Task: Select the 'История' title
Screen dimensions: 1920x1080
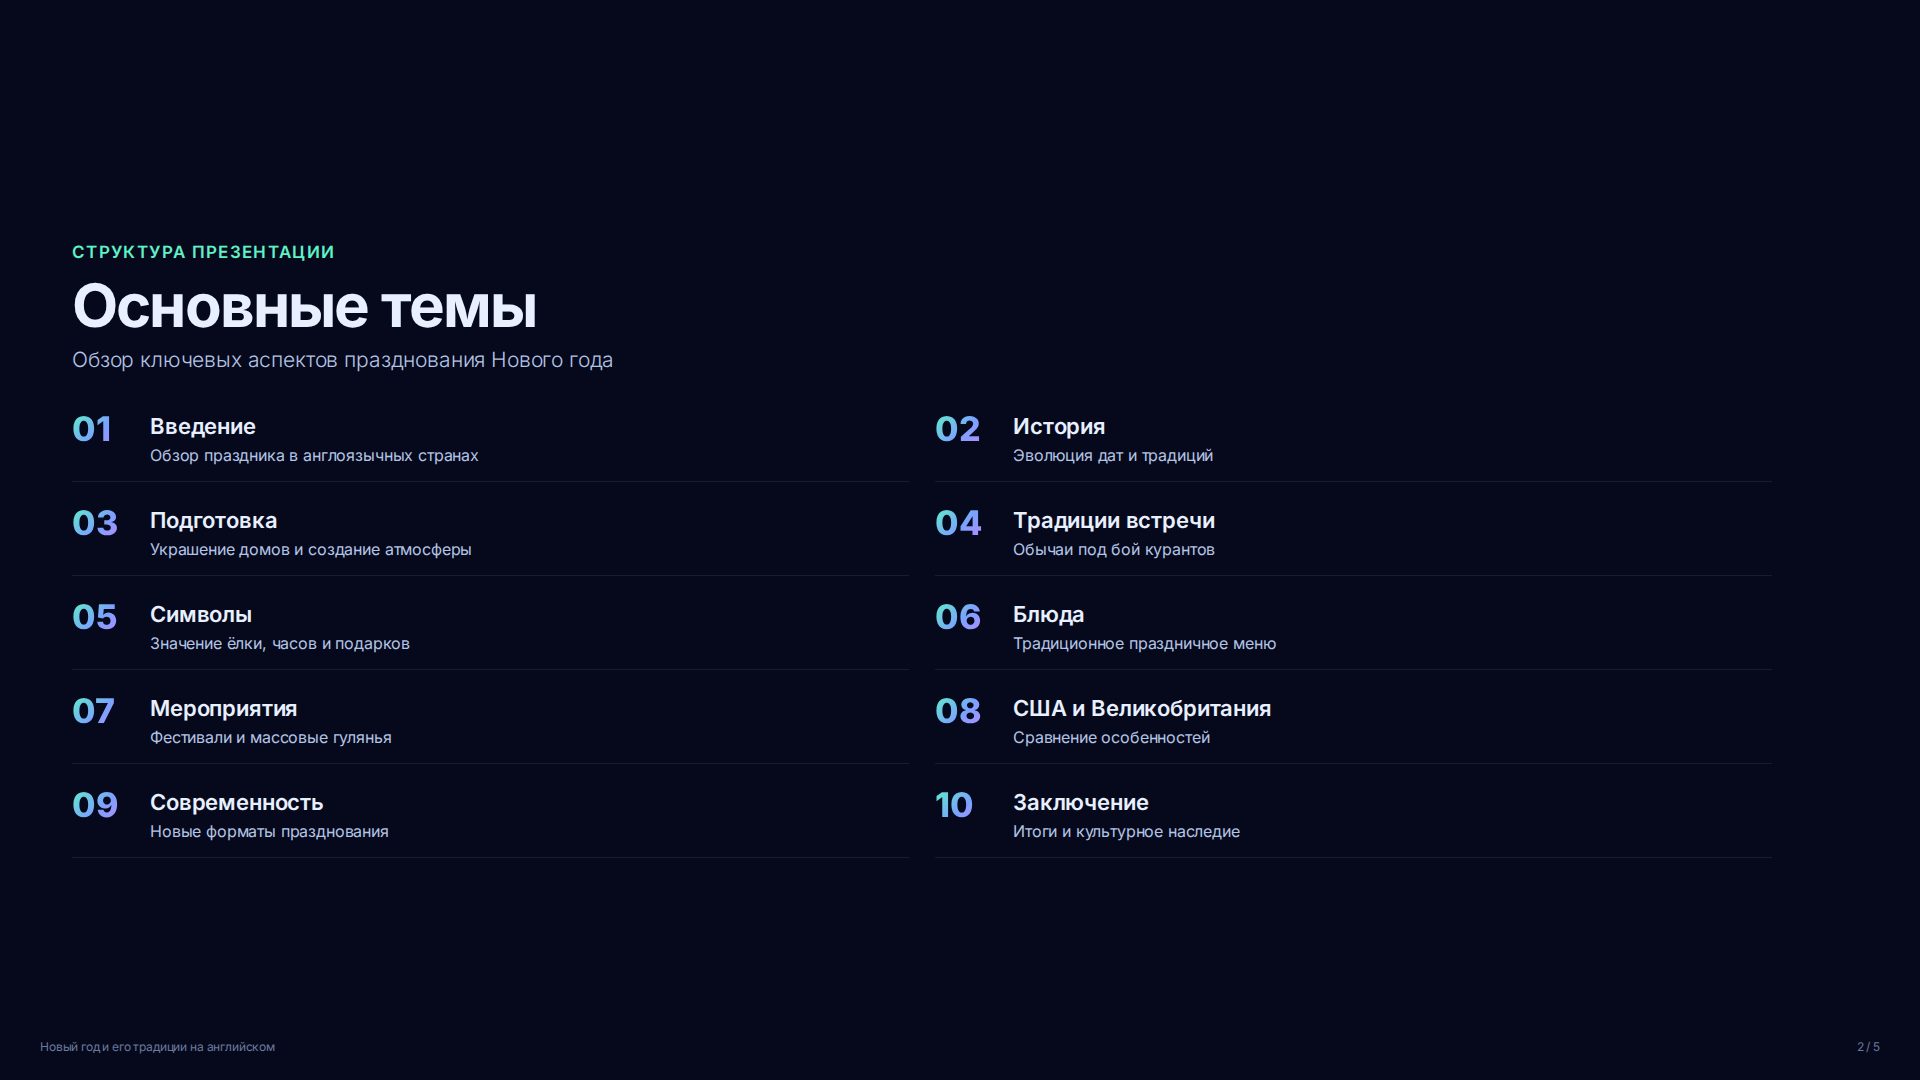Action: (x=1059, y=427)
